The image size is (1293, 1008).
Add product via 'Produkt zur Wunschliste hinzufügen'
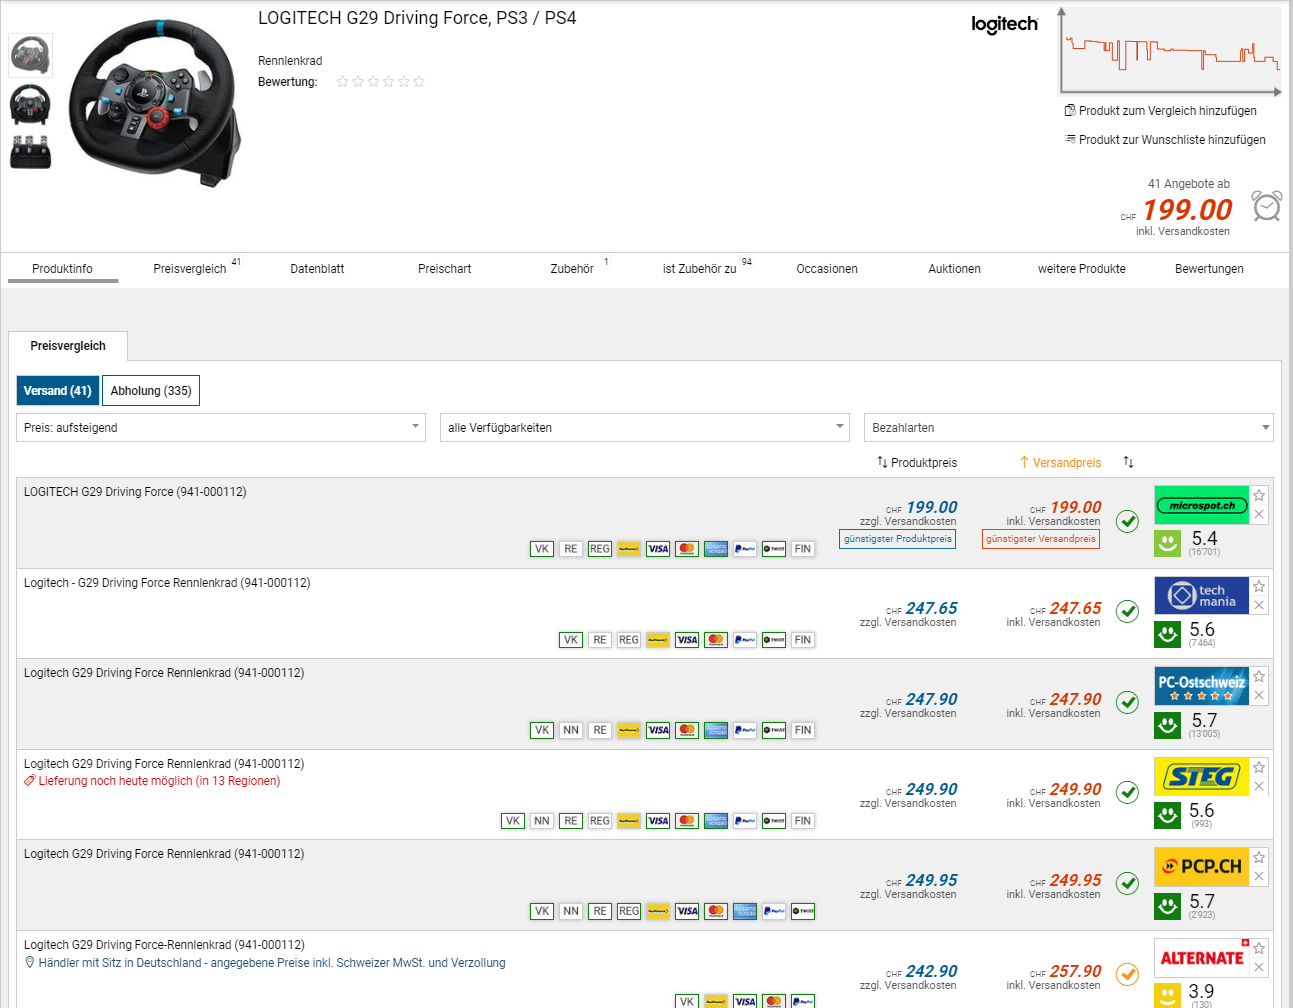click(x=1171, y=140)
